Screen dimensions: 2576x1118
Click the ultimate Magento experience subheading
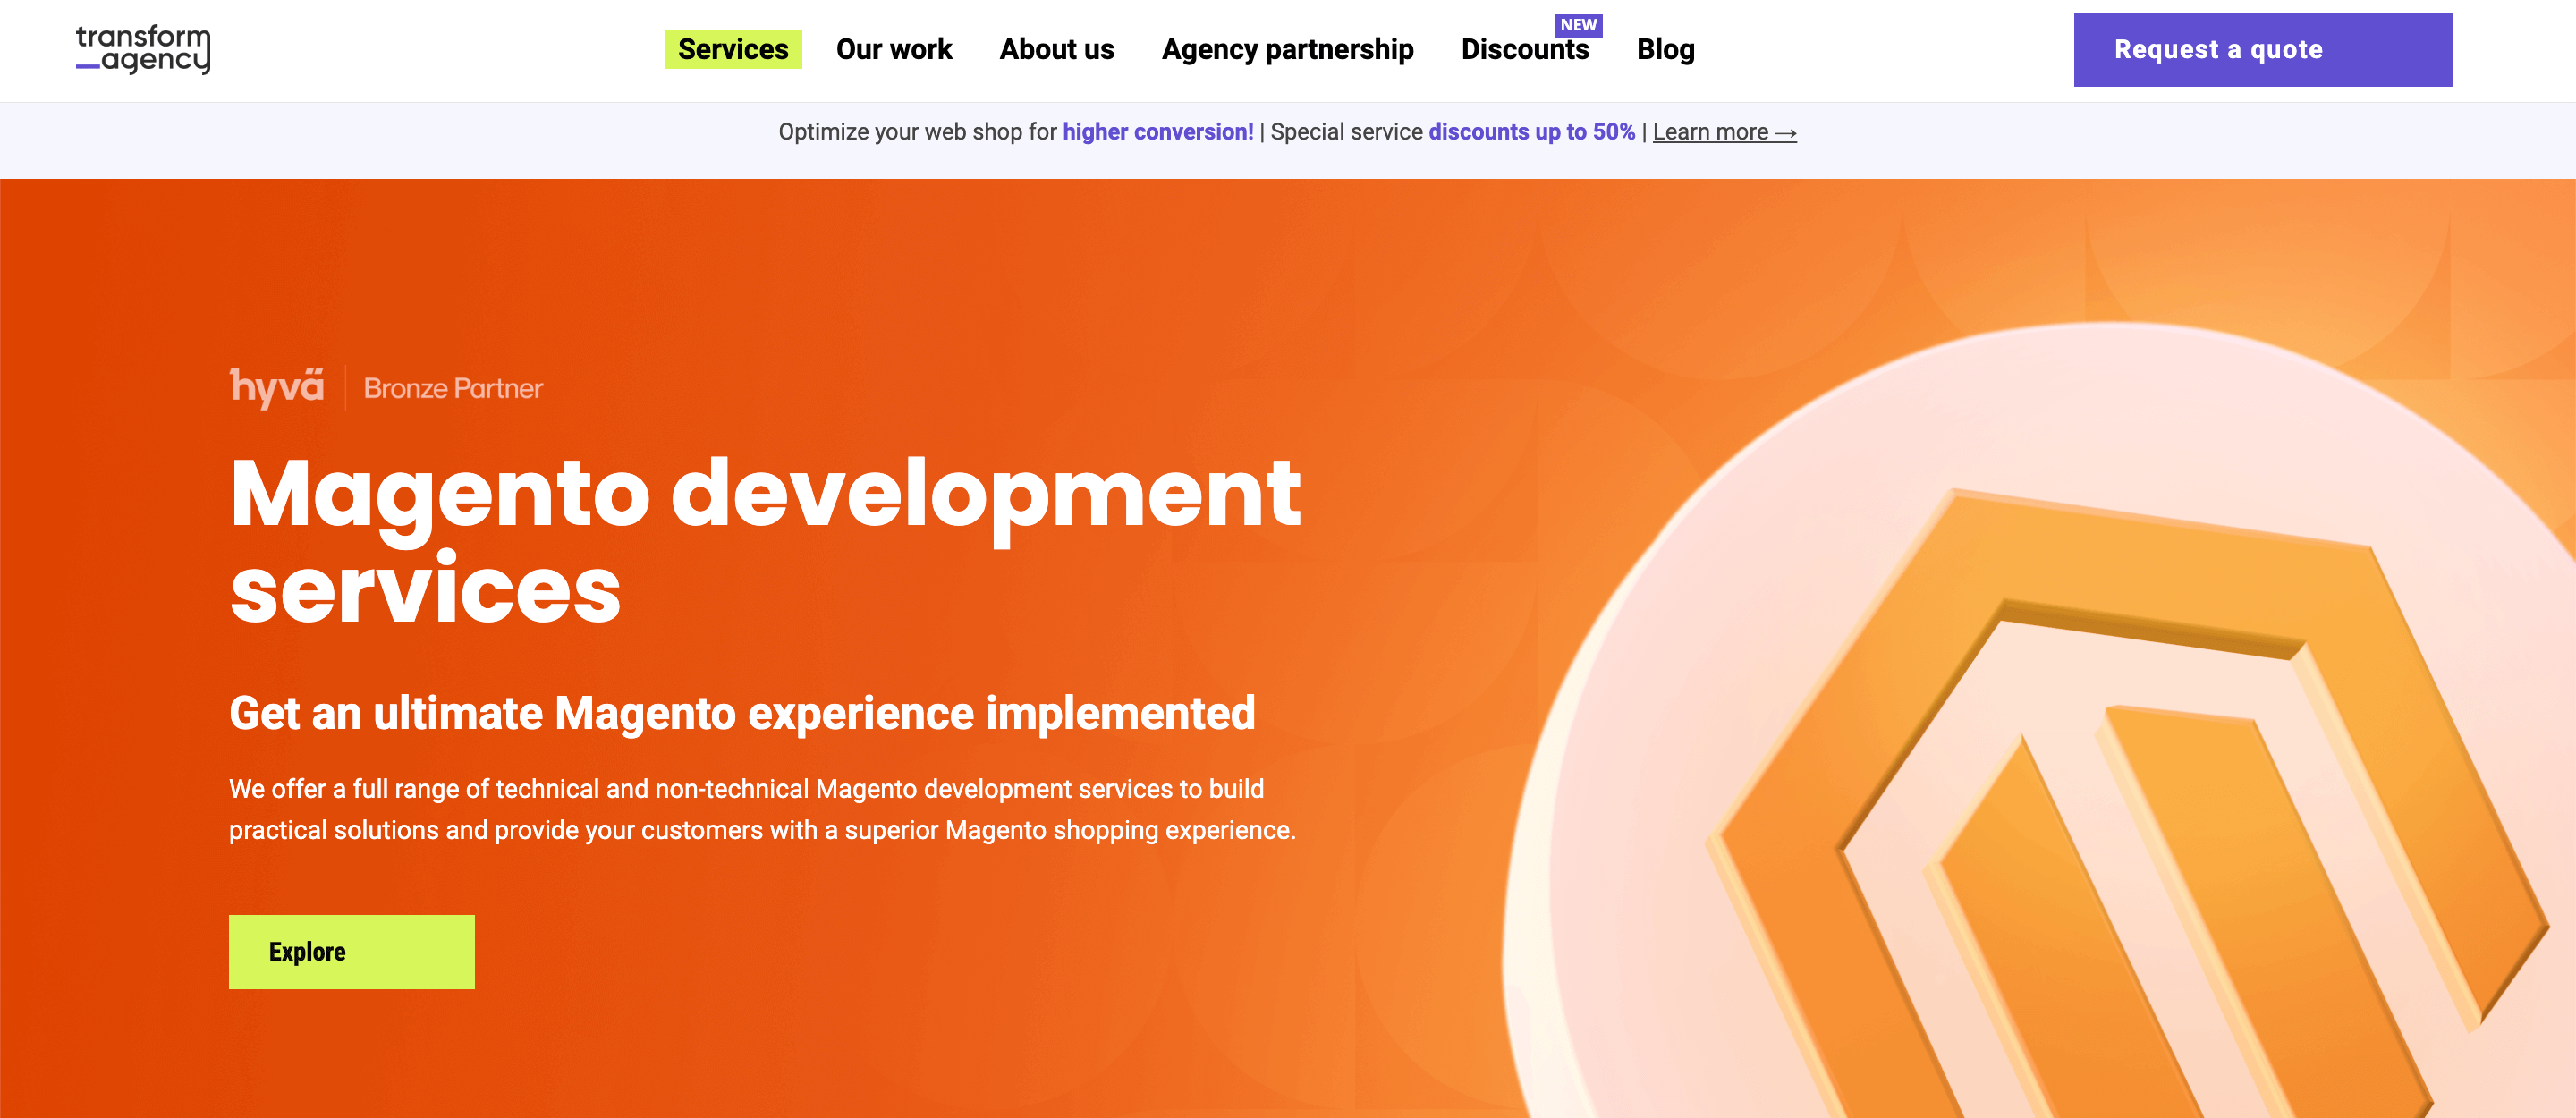coord(743,713)
